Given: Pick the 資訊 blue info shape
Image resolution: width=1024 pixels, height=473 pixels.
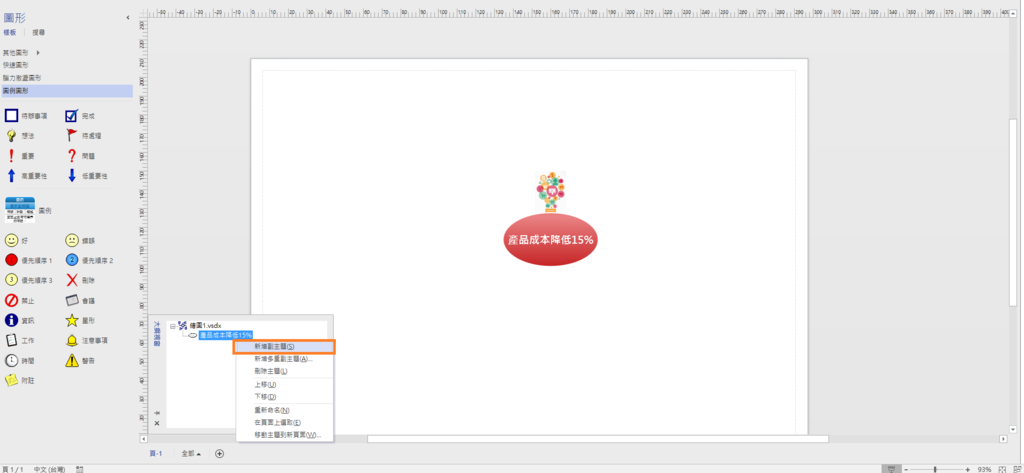Looking at the screenshot, I should (x=11, y=320).
